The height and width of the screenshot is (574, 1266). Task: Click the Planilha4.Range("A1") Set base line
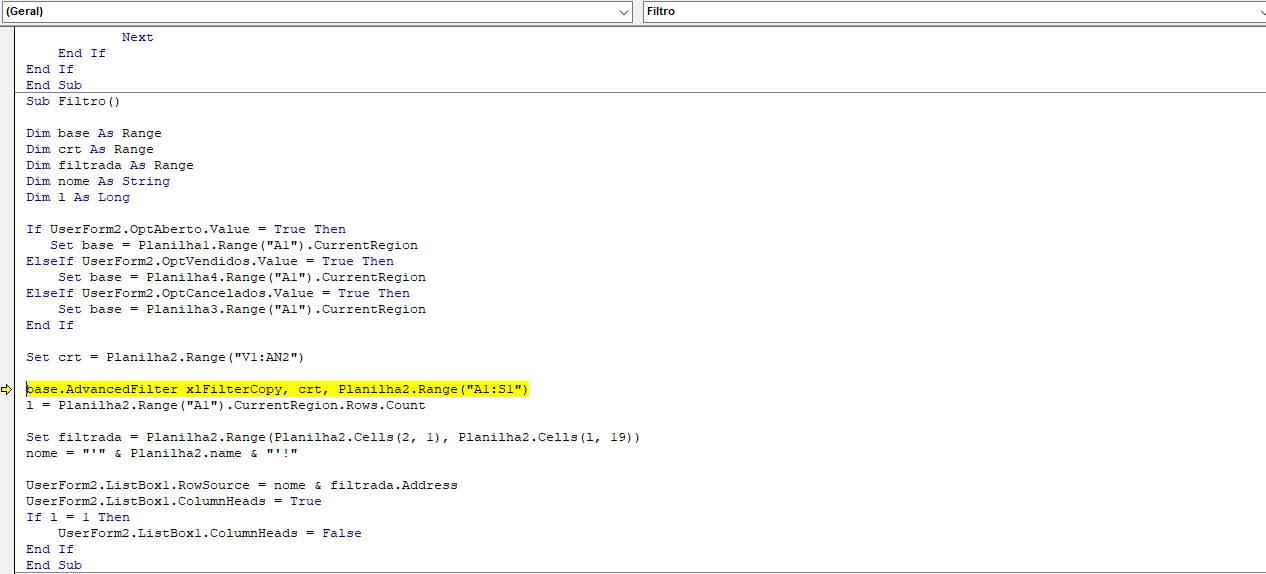coord(242,277)
